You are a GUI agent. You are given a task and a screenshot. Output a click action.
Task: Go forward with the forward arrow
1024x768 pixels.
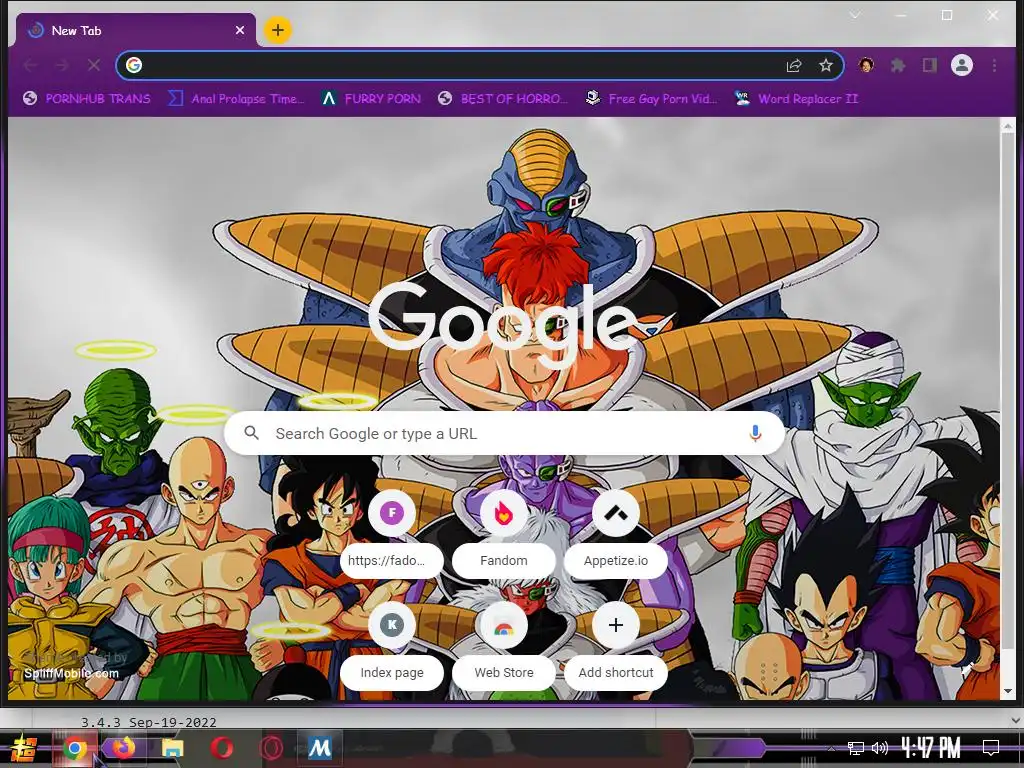(62, 65)
